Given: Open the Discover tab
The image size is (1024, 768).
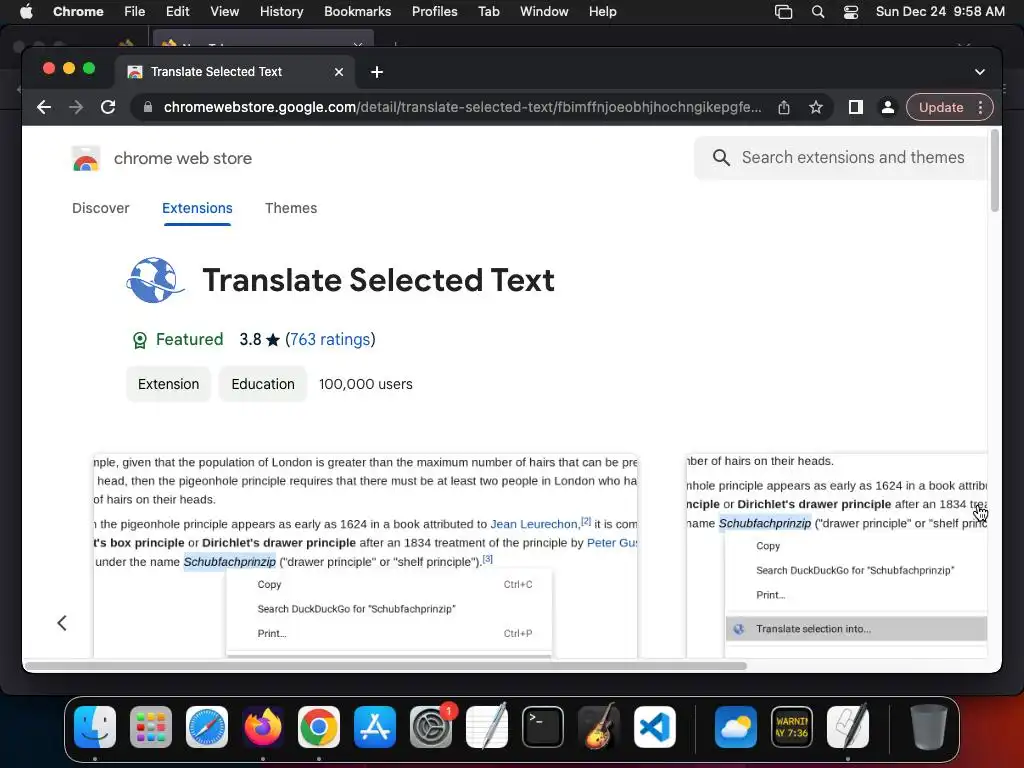Looking at the screenshot, I should pyautogui.click(x=101, y=208).
